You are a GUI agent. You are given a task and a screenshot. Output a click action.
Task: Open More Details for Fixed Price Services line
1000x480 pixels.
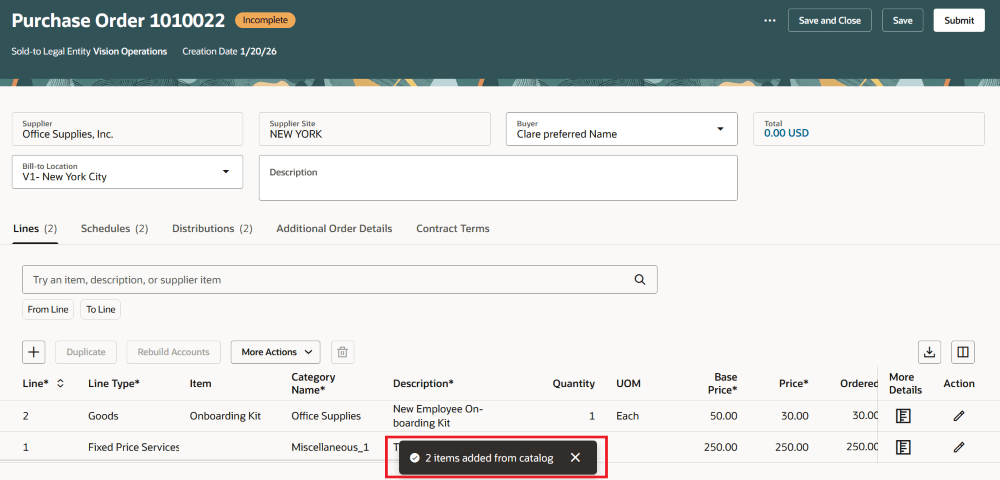(x=903, y=447)
